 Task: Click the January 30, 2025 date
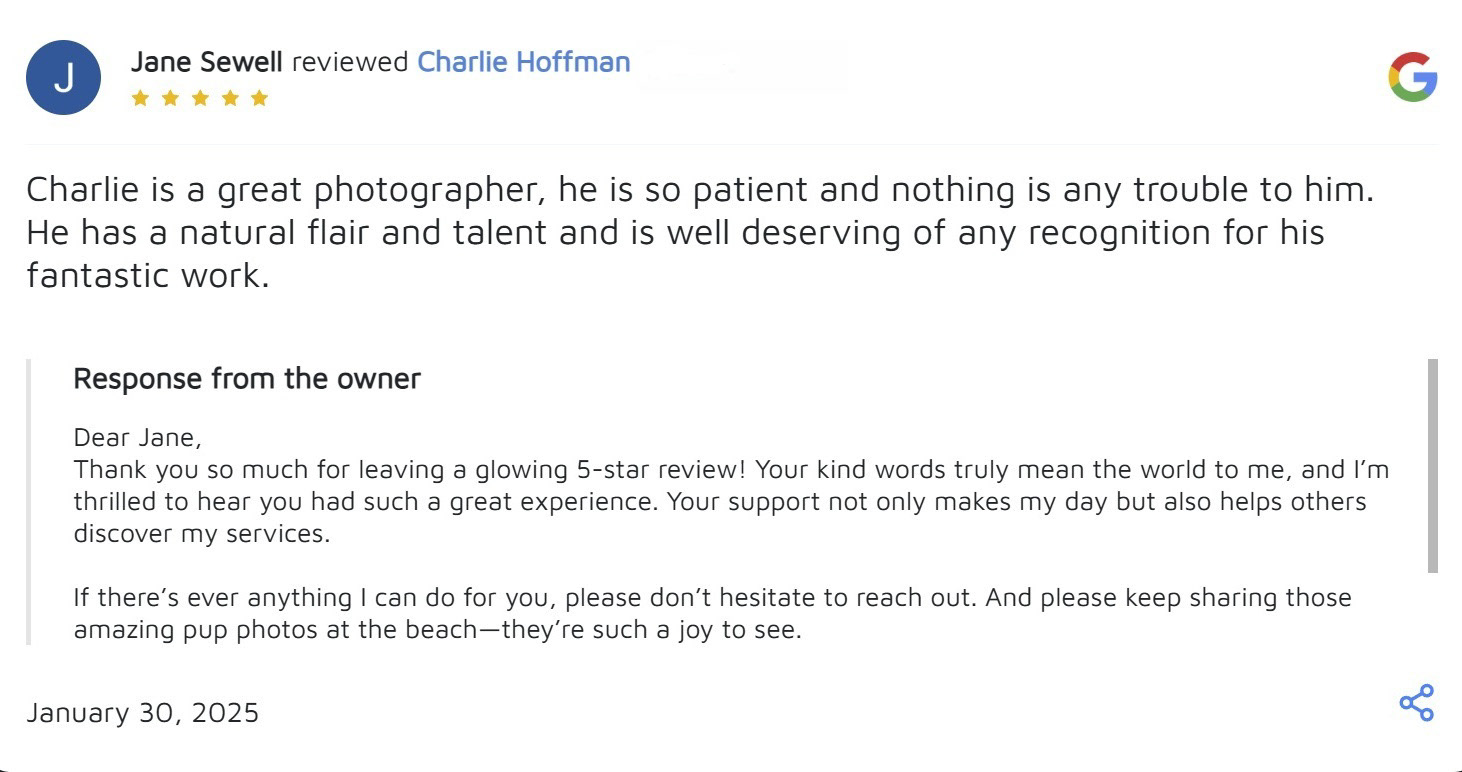coord(142,712)
